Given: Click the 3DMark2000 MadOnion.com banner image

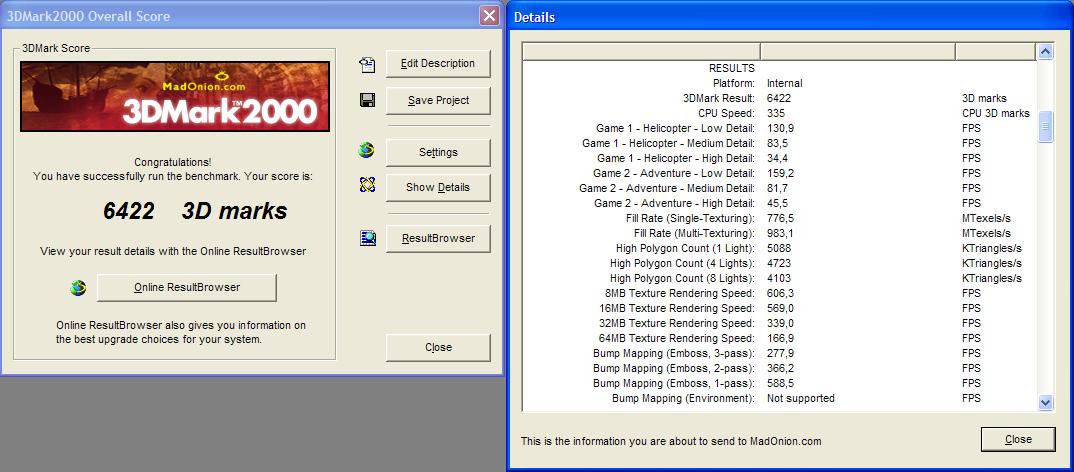Looking at the screenshot, I should [175, 97].
